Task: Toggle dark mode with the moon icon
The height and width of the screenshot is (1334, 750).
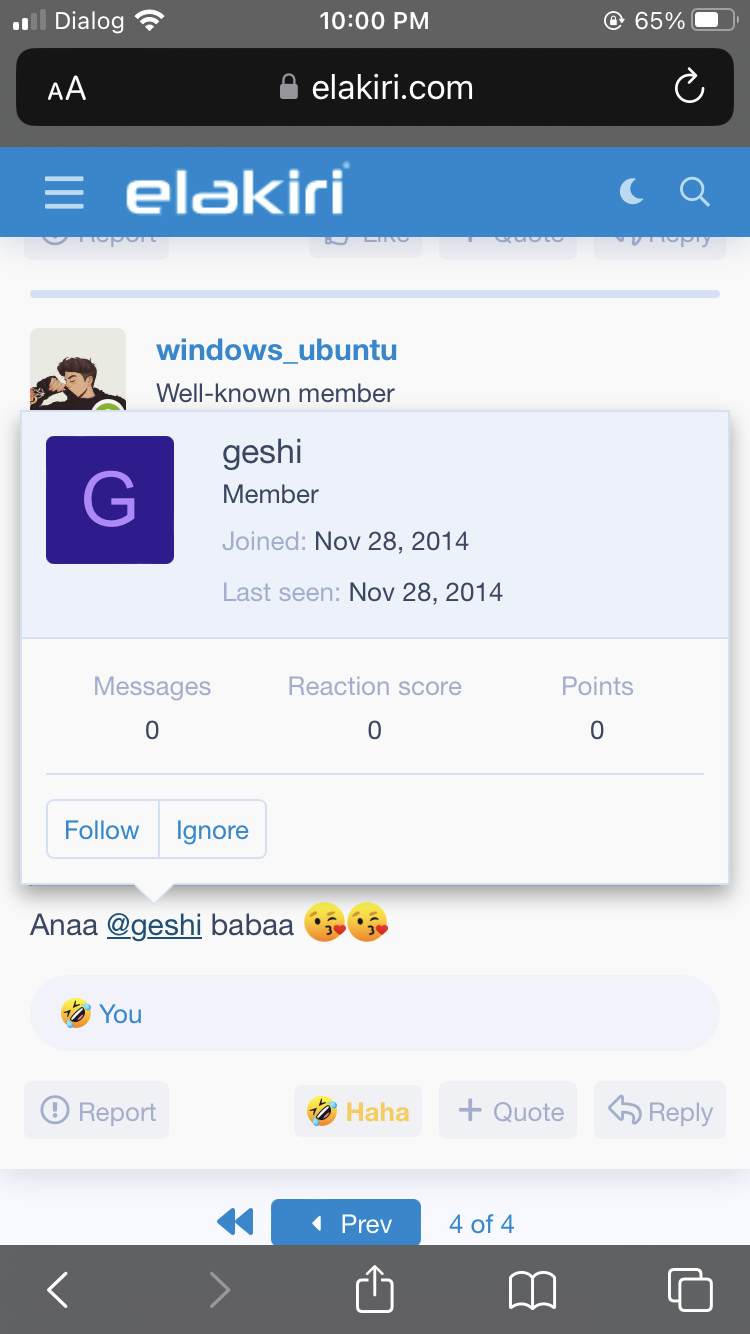Action: pyautogui.click(x=631, y=191)
